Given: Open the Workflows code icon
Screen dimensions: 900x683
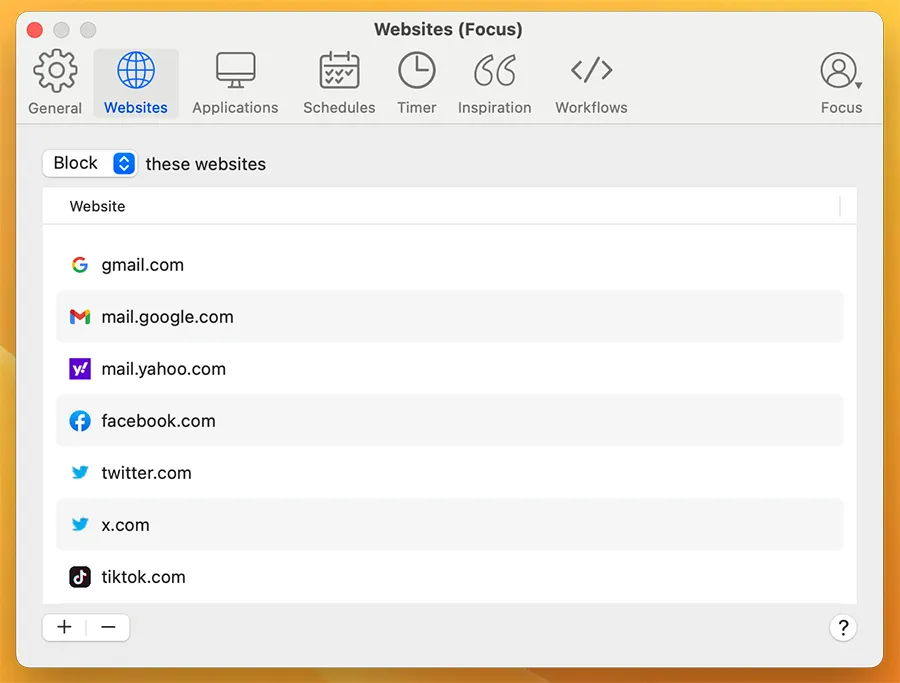Looking at the screenshot, I should coord(591,72).
